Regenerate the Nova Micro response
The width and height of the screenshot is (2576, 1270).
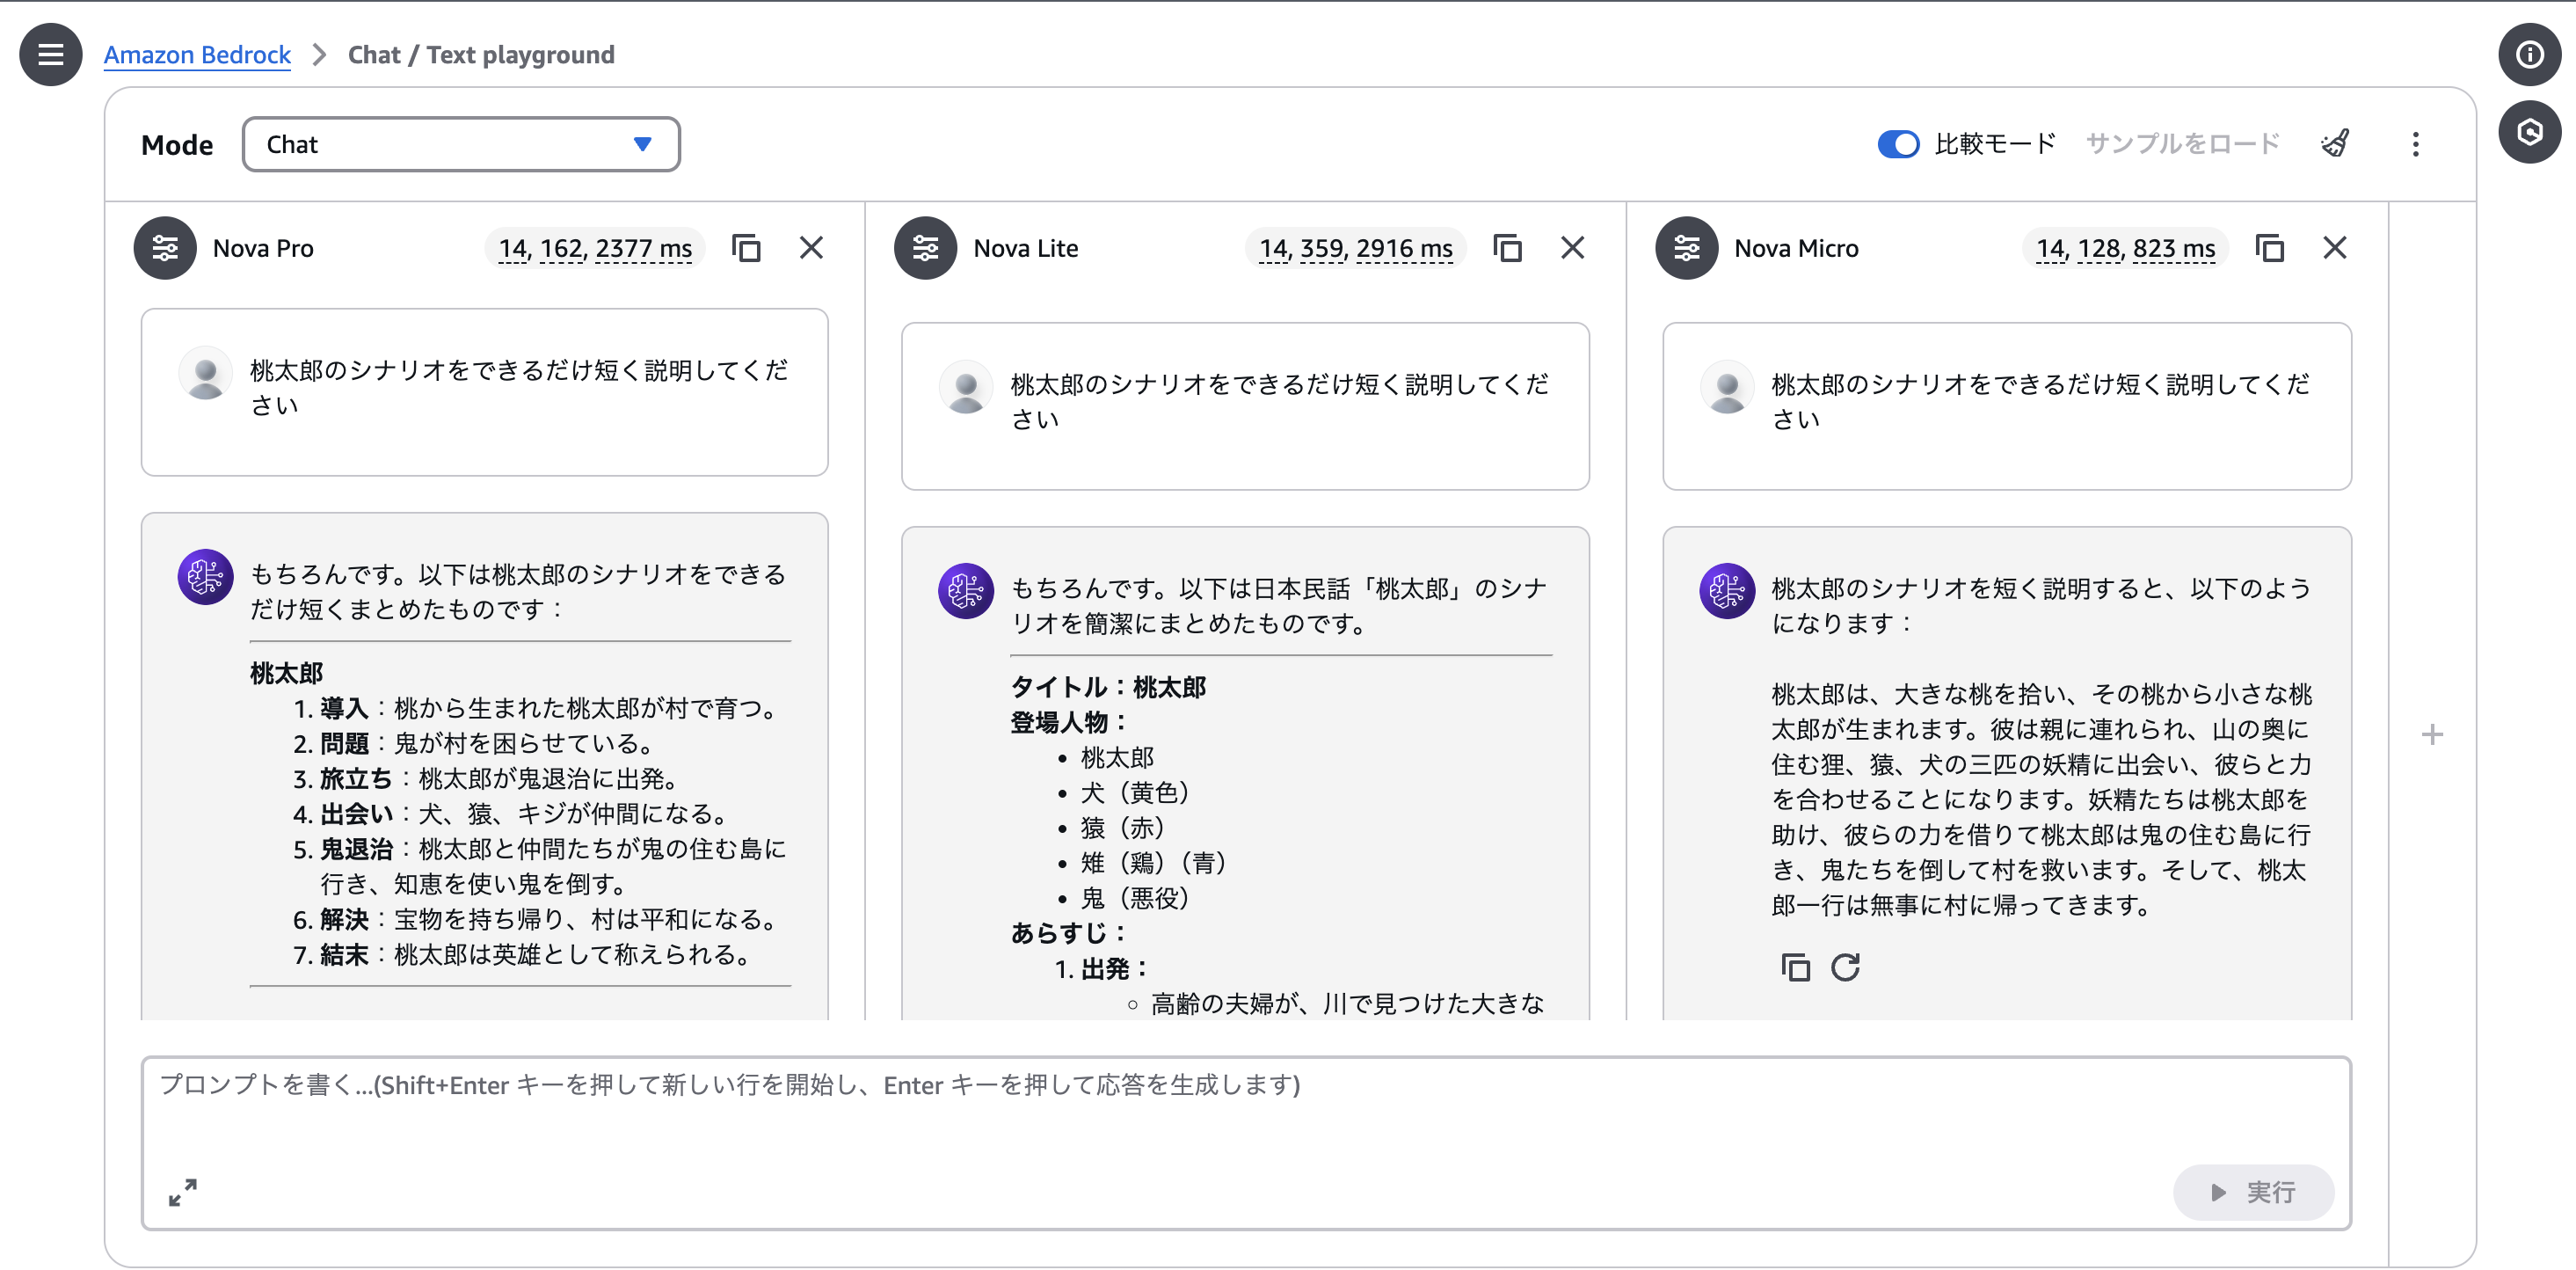(x=1847, y=967)
